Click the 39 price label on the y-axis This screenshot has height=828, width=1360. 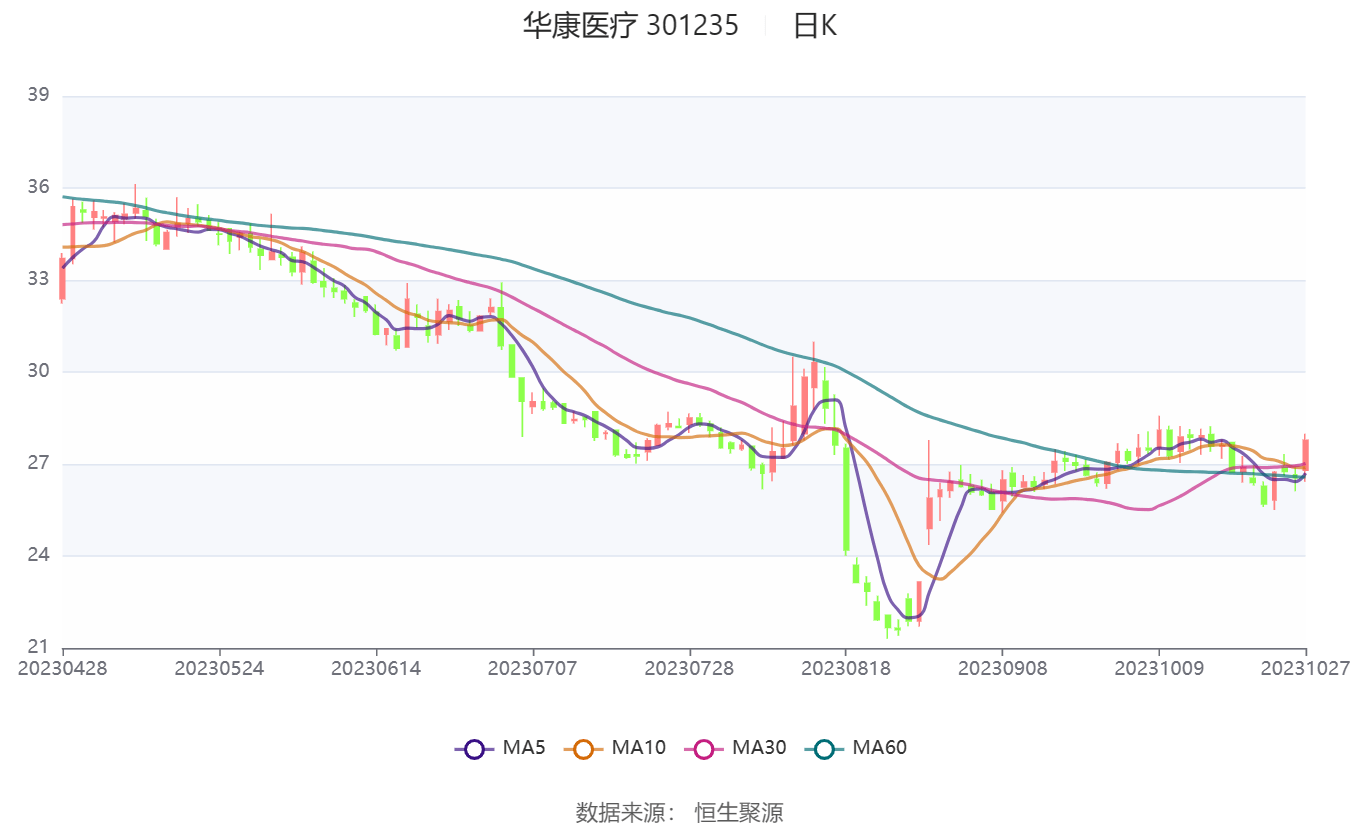click(38, 96)
